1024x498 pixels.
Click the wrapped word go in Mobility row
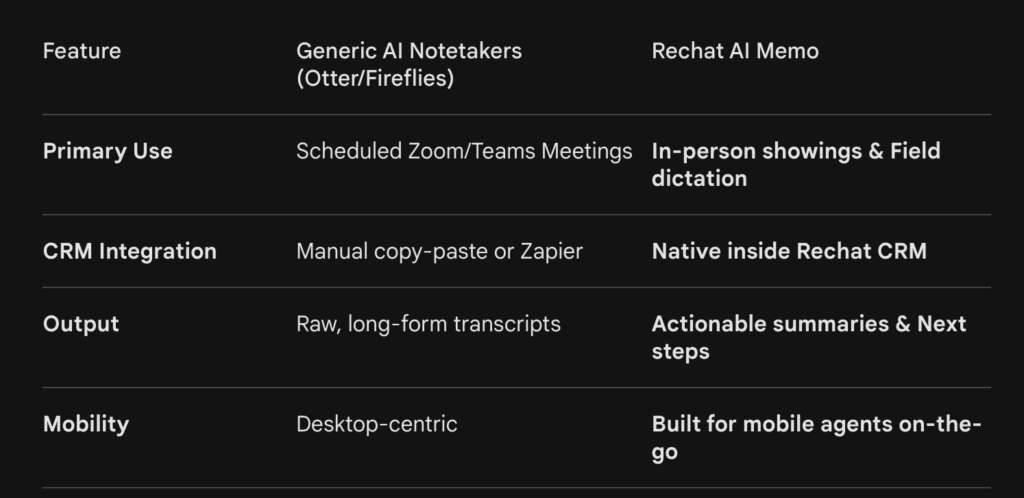click(664, 451)
